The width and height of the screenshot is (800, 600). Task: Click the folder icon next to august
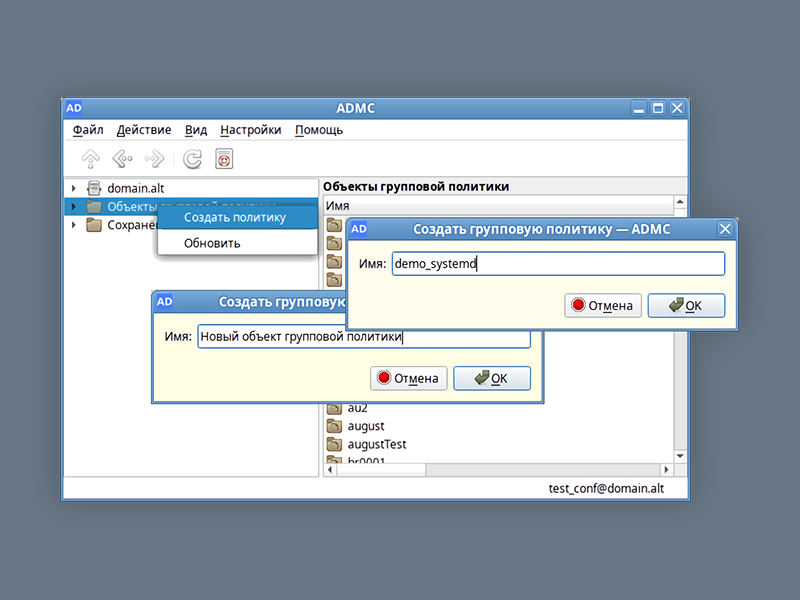pos(334,426)
